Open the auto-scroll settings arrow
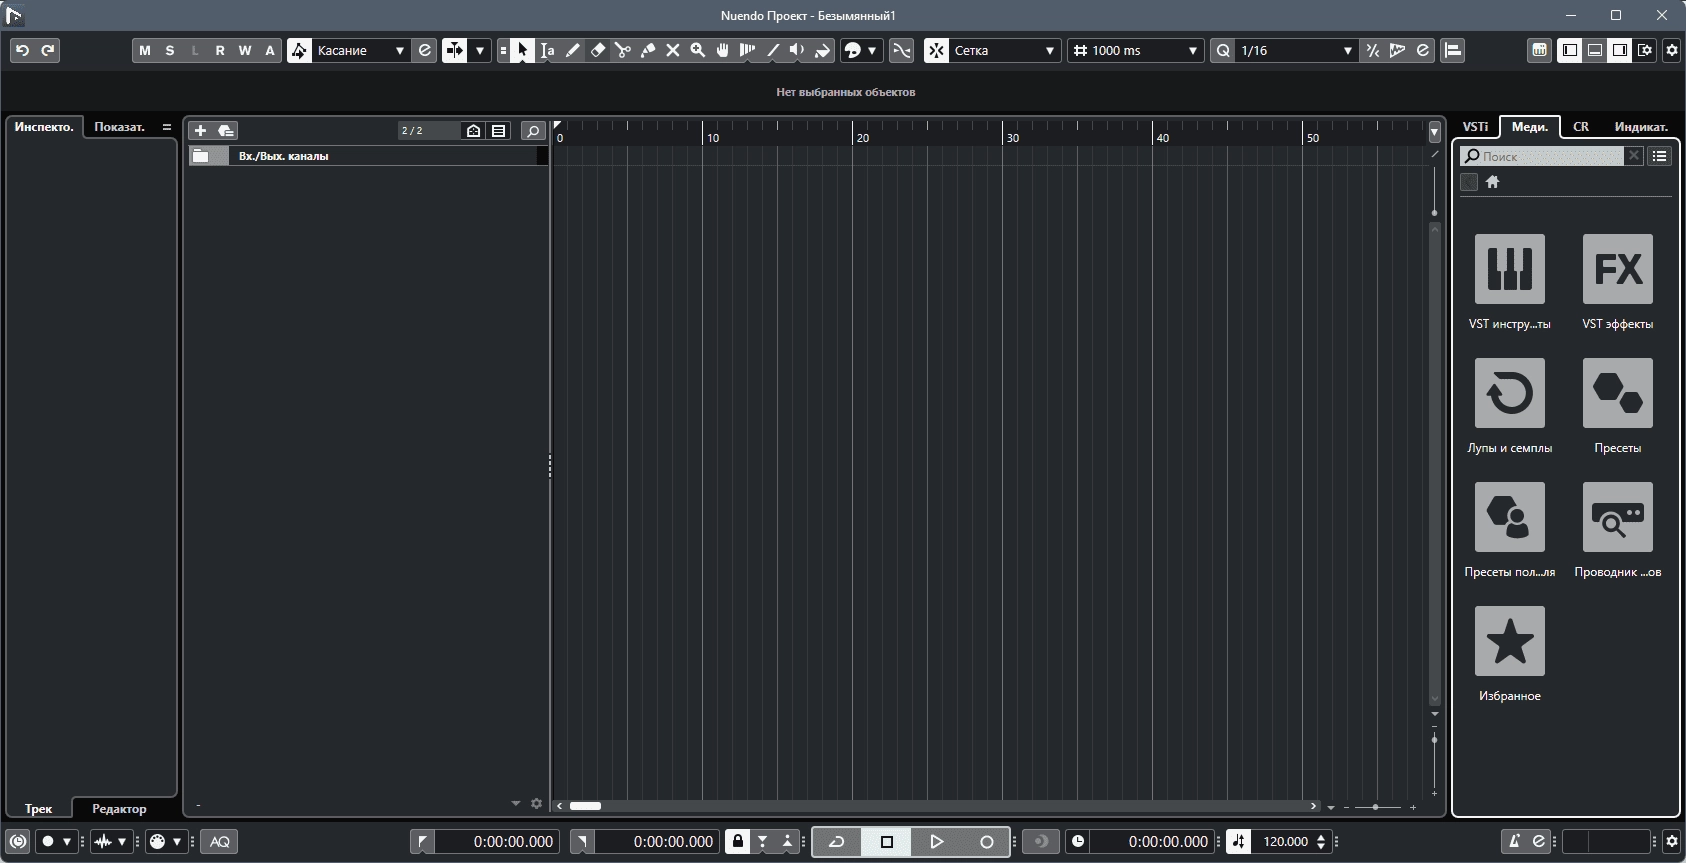The width and height of the screenshot is (1686, 863). (x=480, y=50)
